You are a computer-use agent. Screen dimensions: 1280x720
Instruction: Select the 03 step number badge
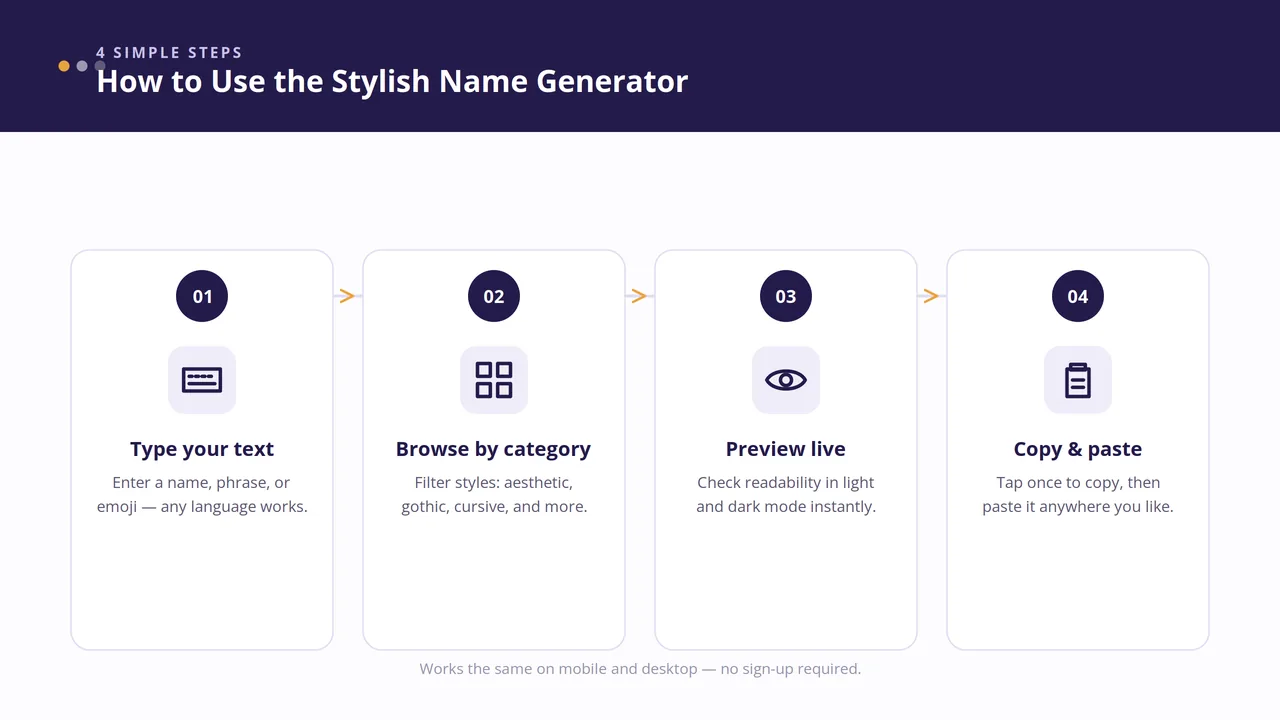pyautogui.click(x=786, y=296)
